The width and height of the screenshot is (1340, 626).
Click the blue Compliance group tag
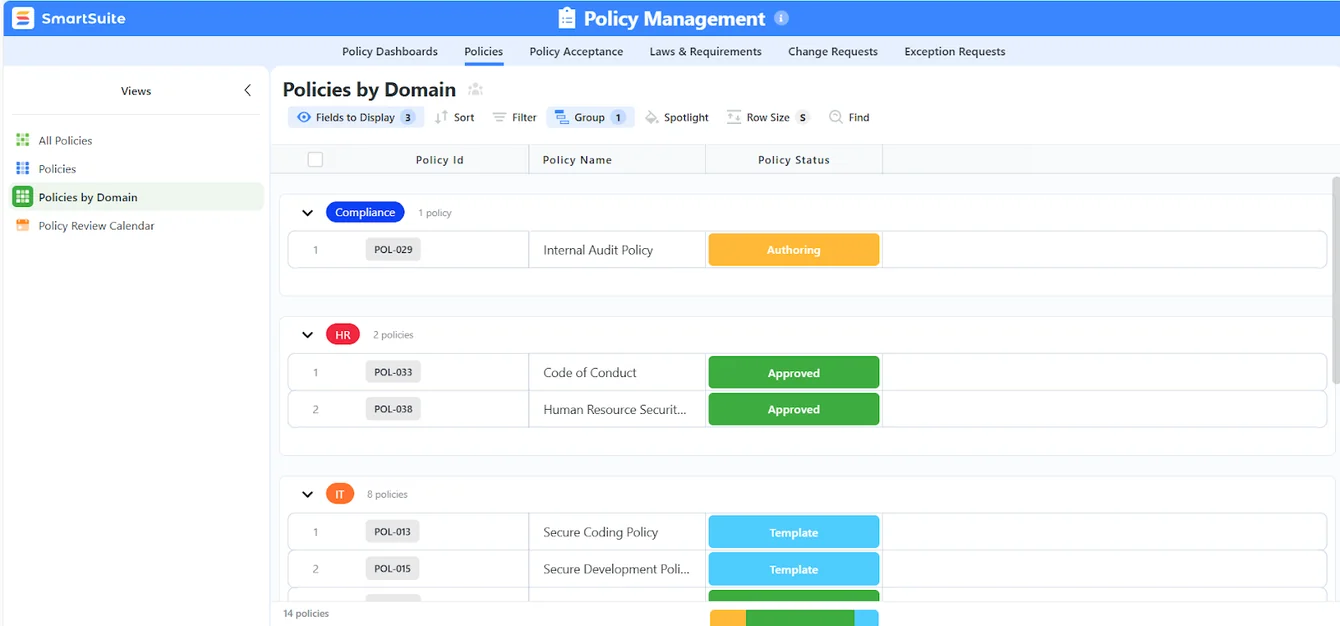pos(365,212)
